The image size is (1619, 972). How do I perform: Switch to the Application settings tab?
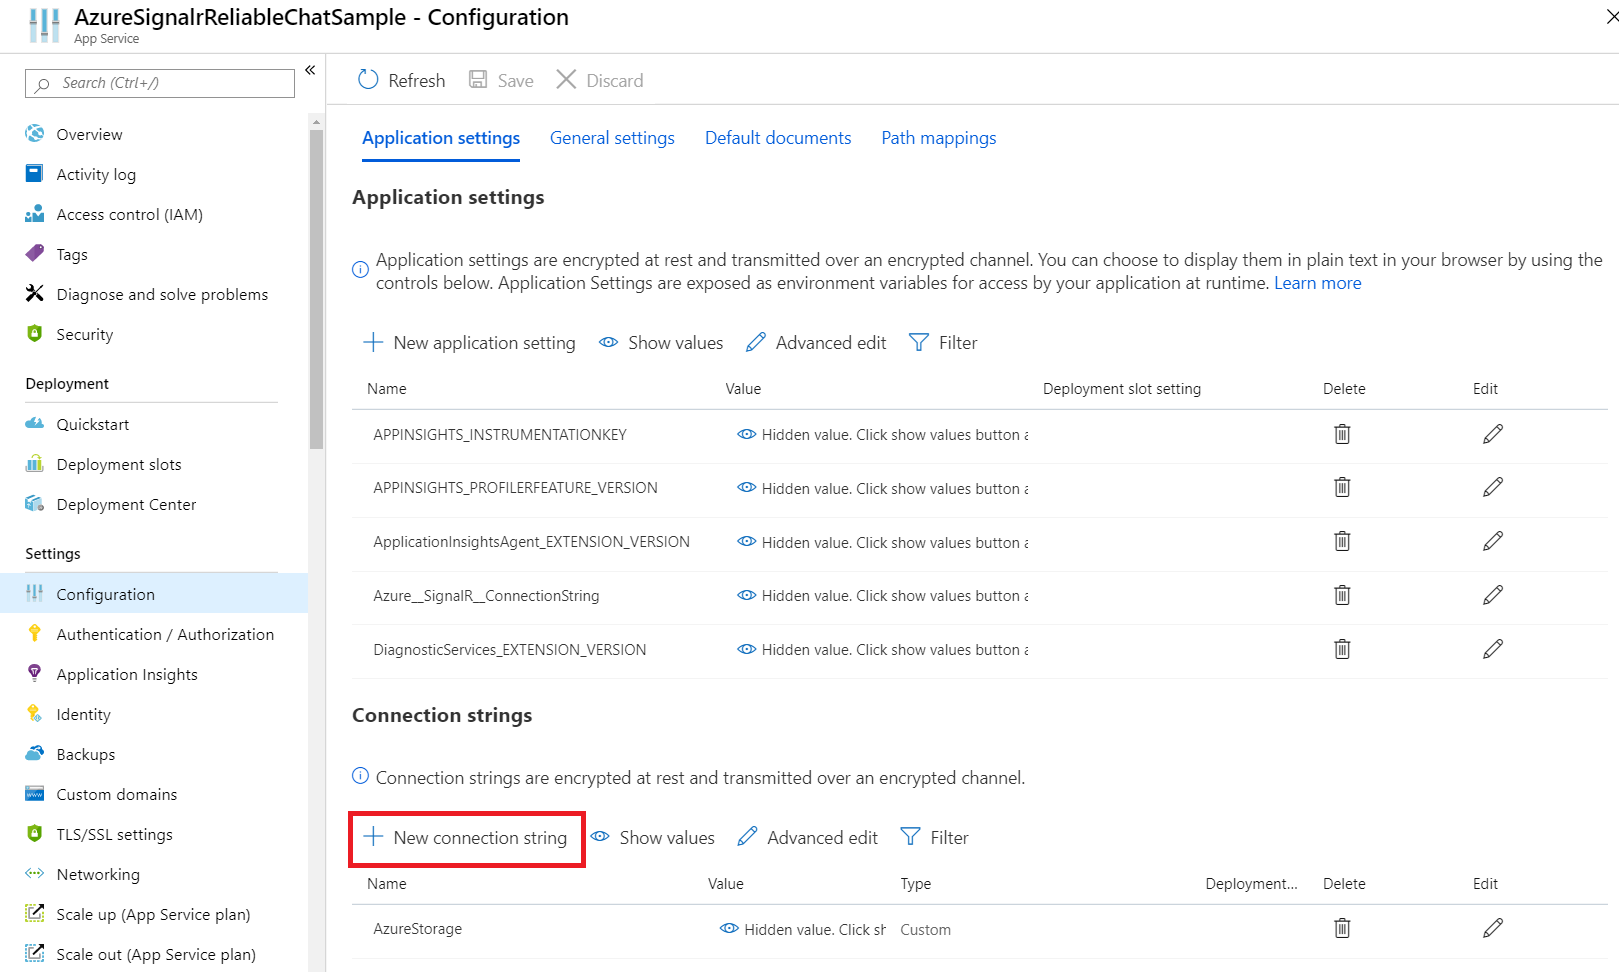[441, 138]
